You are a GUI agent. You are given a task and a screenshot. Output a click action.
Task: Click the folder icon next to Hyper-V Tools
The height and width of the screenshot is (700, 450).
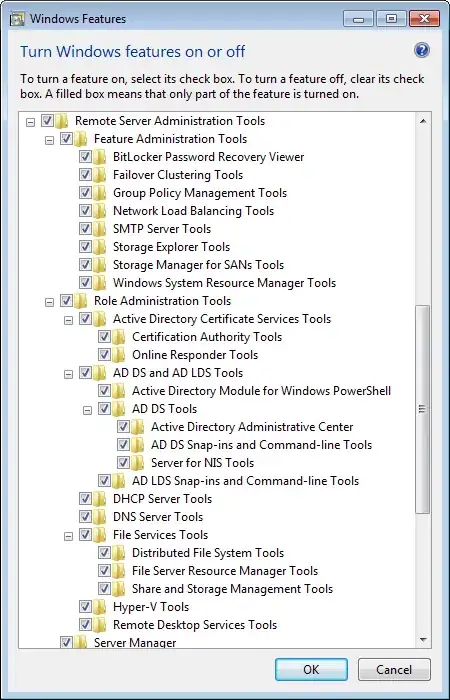[x=100, y=607]
